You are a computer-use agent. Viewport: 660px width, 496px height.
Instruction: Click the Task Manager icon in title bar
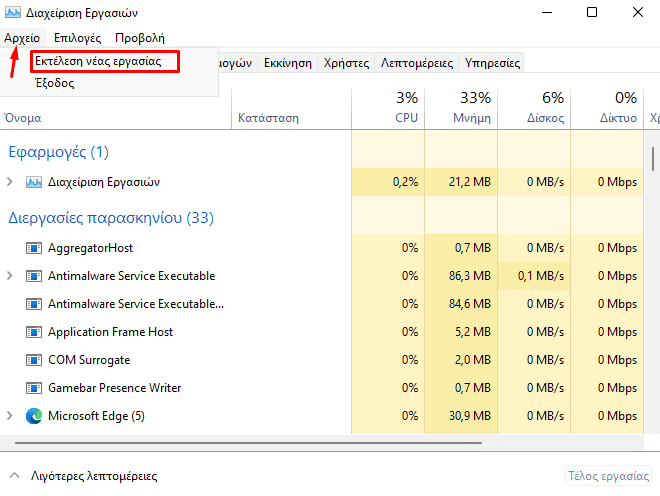coord(12,13)
